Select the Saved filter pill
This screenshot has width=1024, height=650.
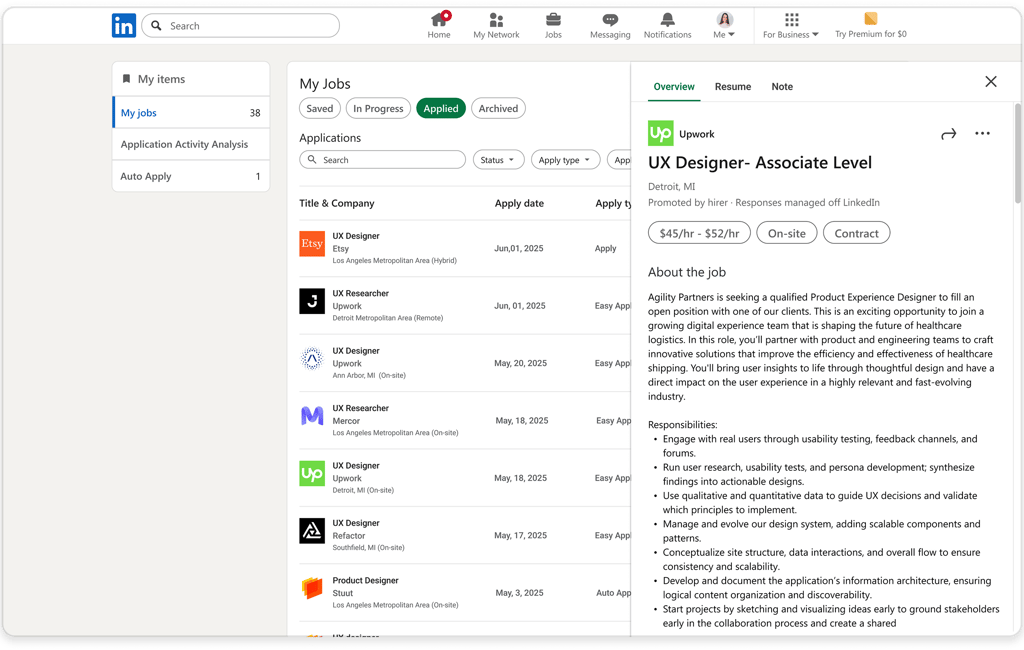(x=320, y=108)
